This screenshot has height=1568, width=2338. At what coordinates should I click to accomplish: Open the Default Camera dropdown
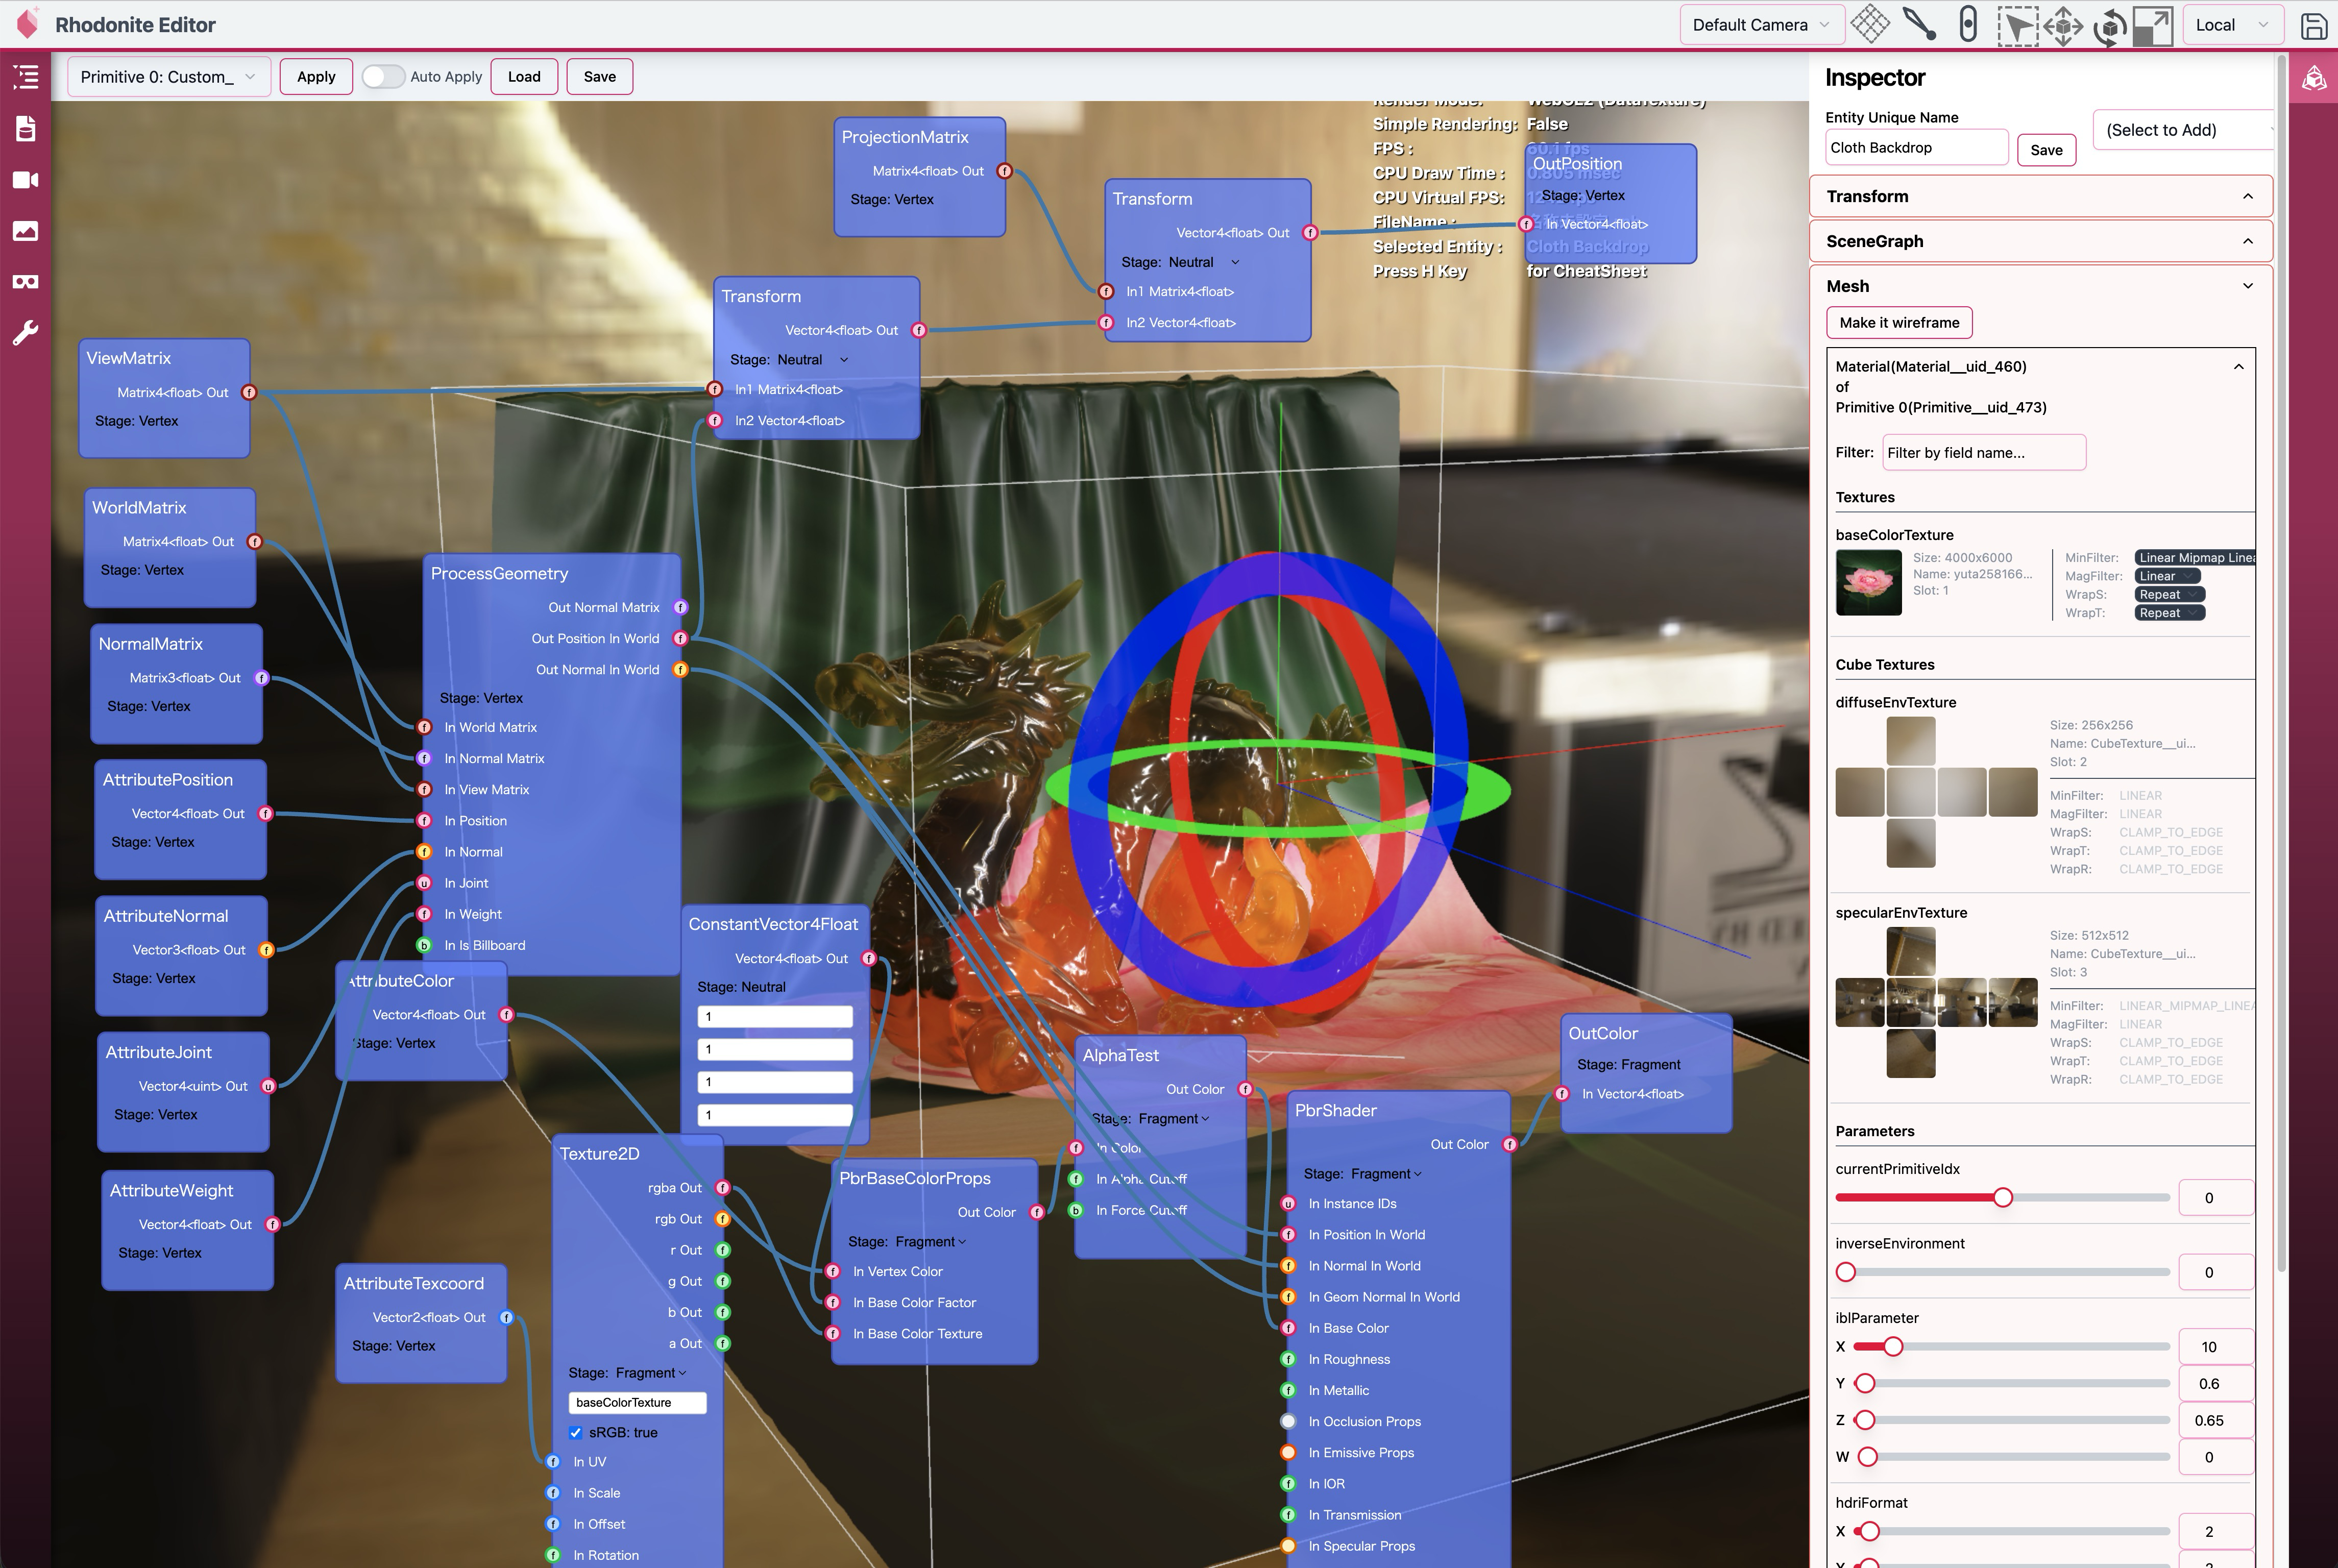(x=1759, y=25)
